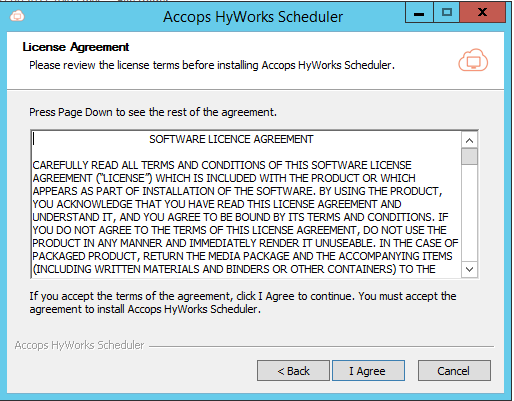Click the Accops HyWorks Scheduler title bar text
This screenshot has height=401, width=514.
pos(253,17)
